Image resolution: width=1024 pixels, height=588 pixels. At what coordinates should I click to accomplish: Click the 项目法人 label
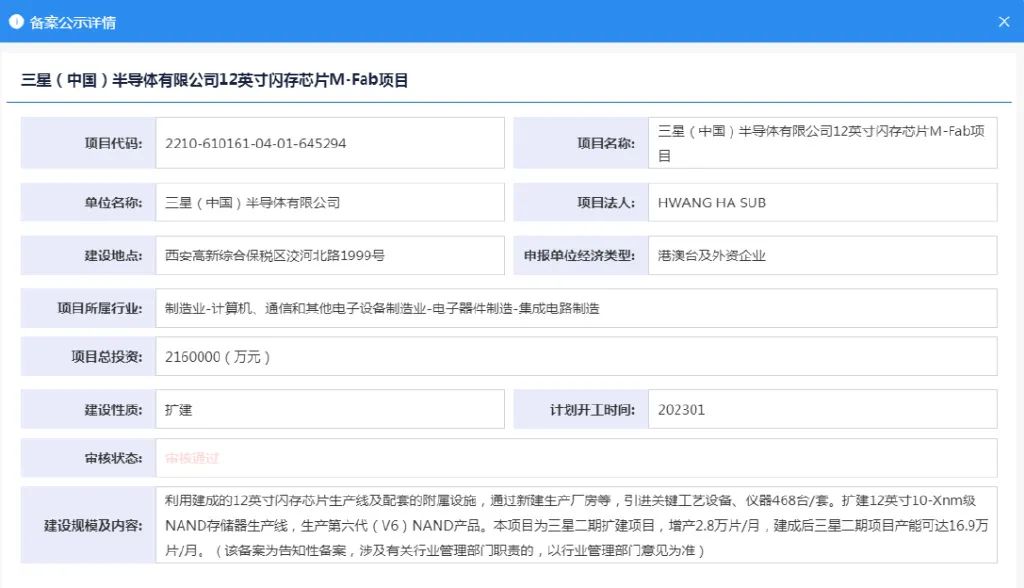click(x=605, y=203)
